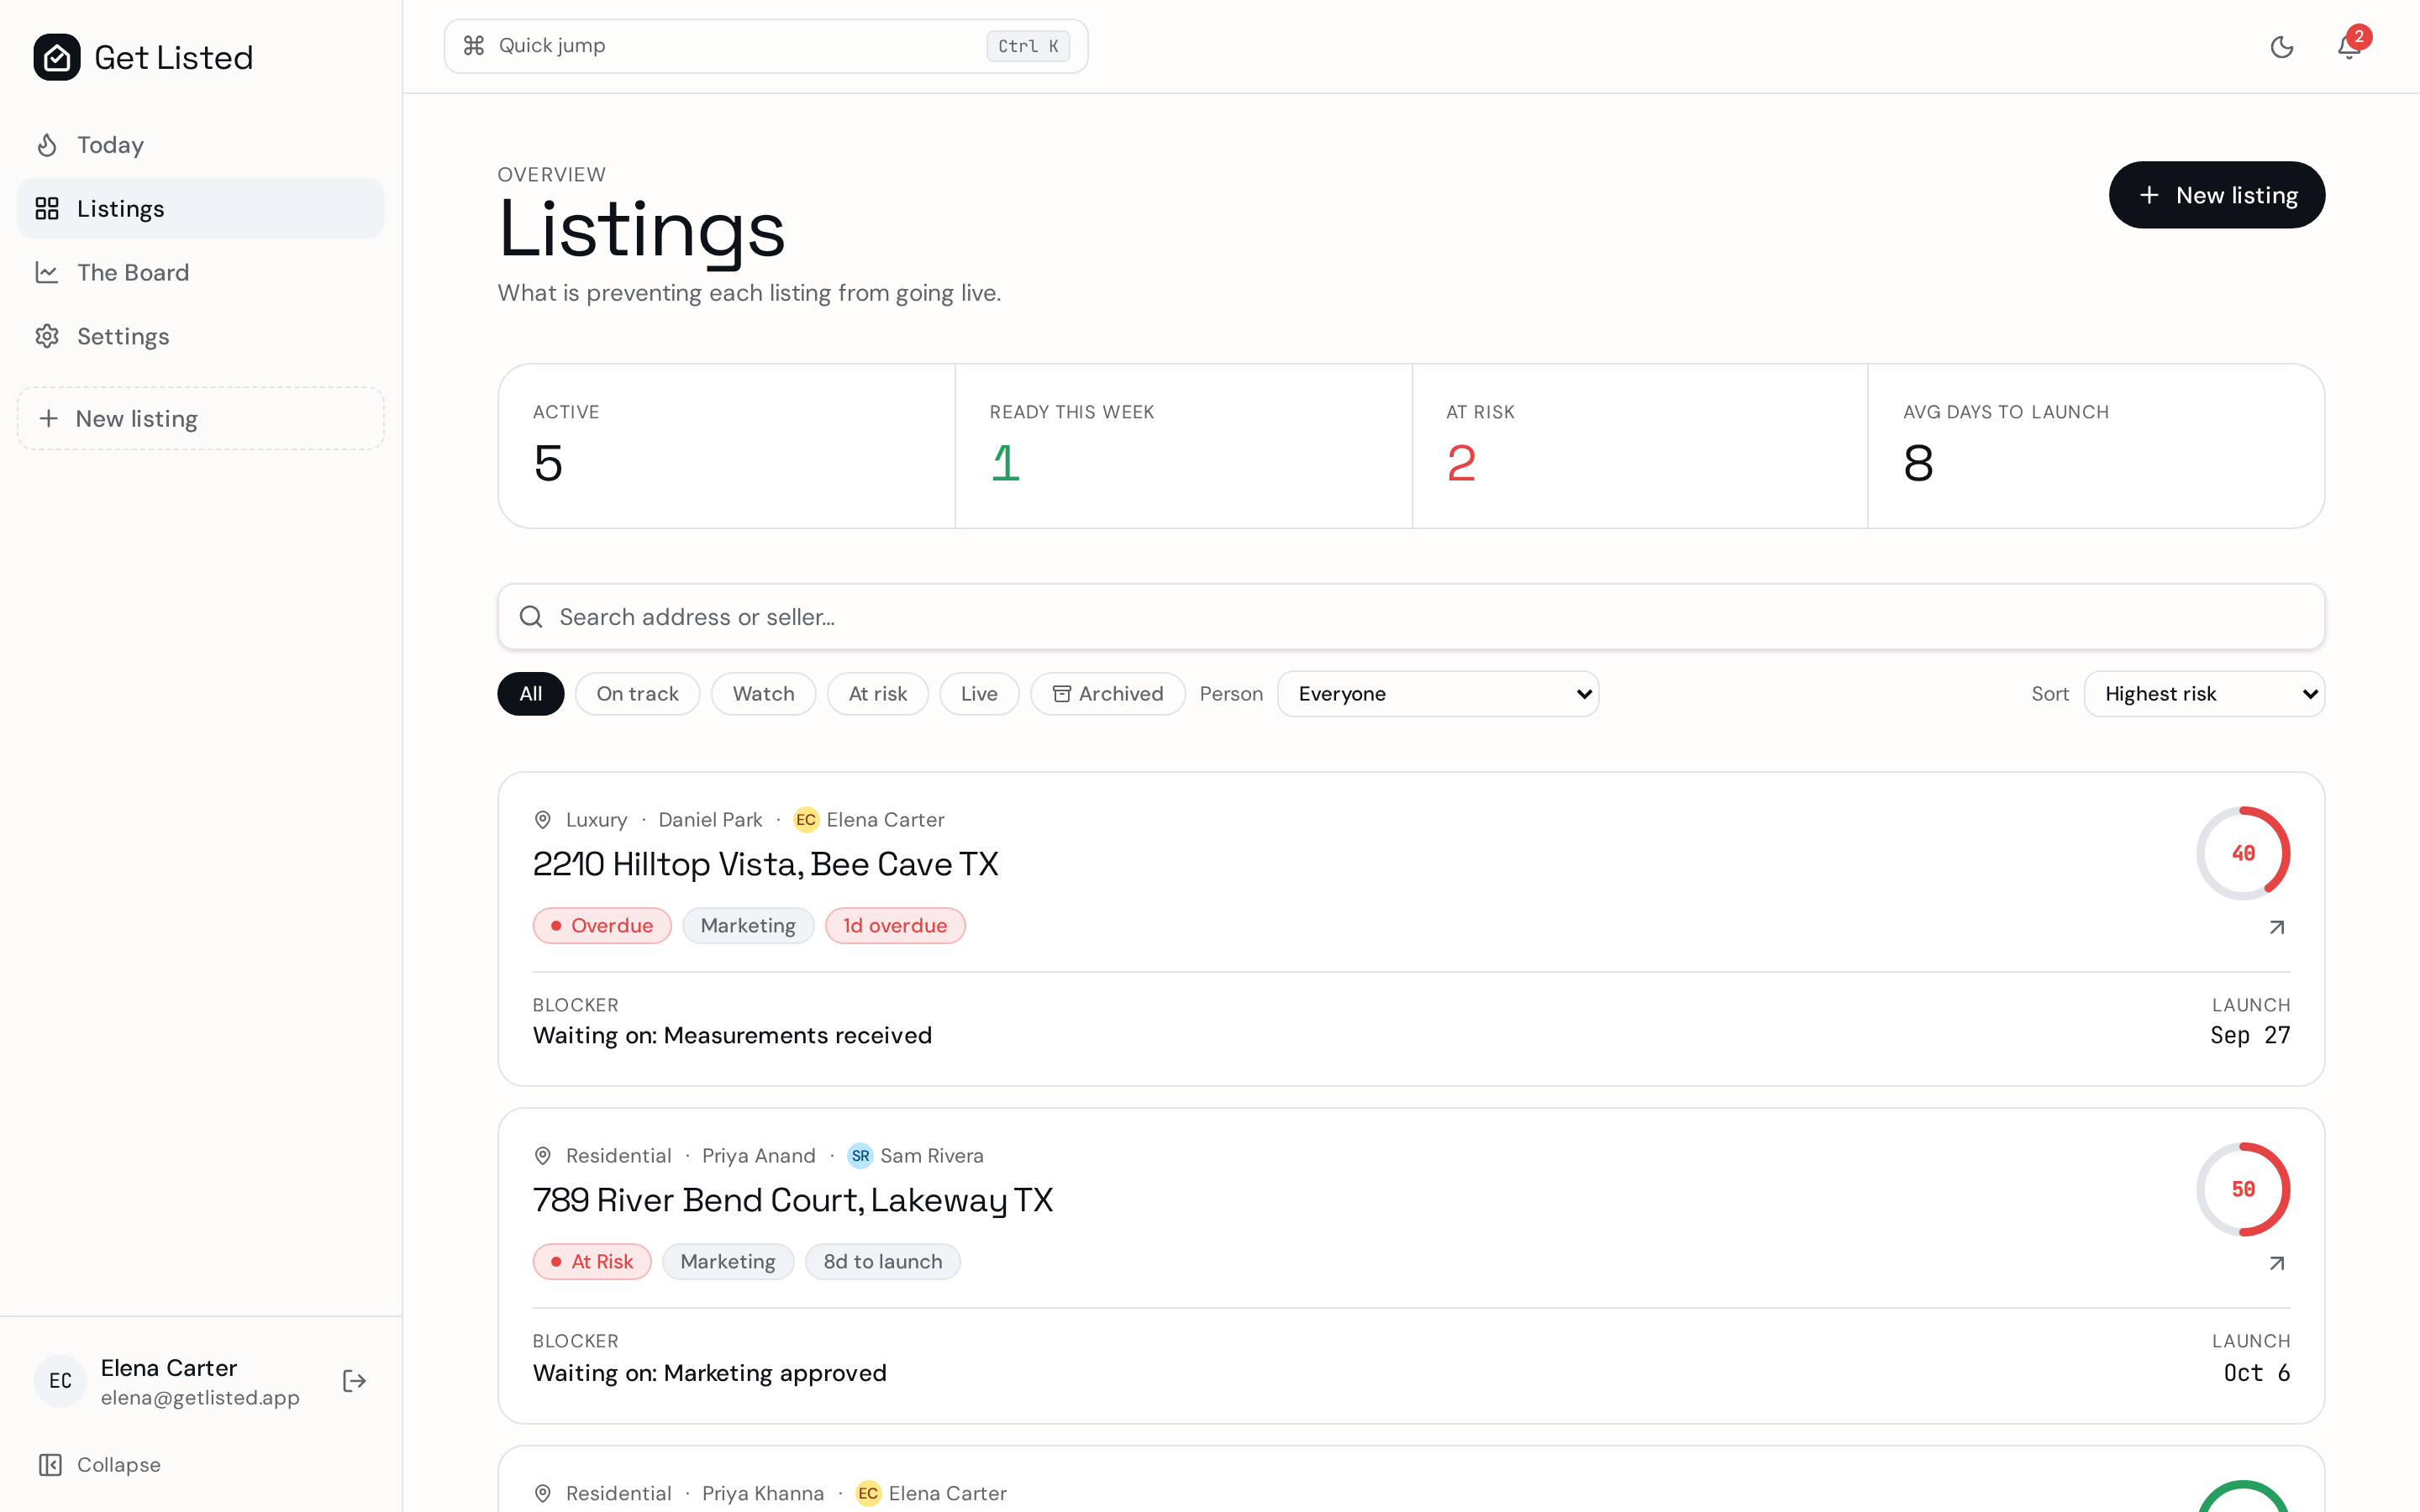Screen dimensions: 2420x1512
Task: Click dashed New listing button in sidebar
Action: pyautogui.click(x=200, y=418)
